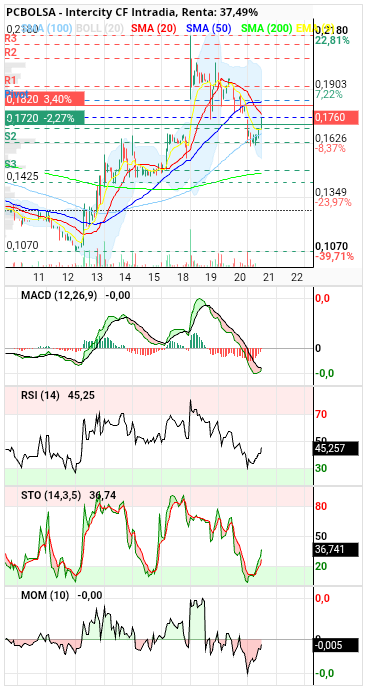Viewport: 367px width, 690px height.
Task: Select the yellow EMA (9) legend label
Action: pos(315,29)
